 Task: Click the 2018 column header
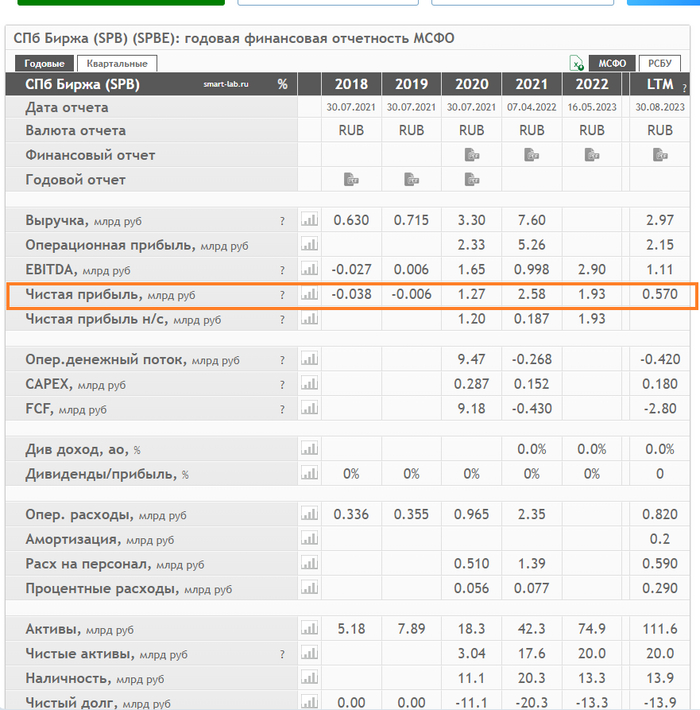coord(351,84)
